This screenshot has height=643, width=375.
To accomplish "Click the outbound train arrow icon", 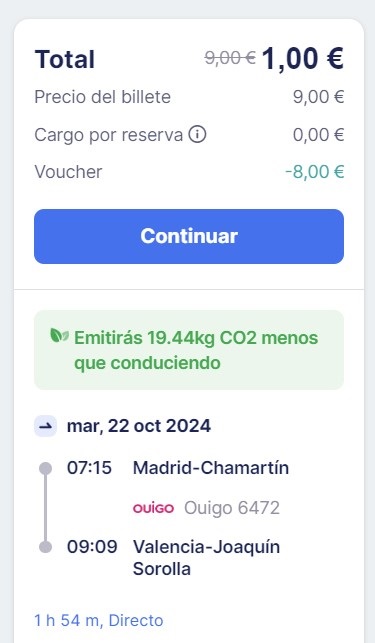I will tap(45, 426).
